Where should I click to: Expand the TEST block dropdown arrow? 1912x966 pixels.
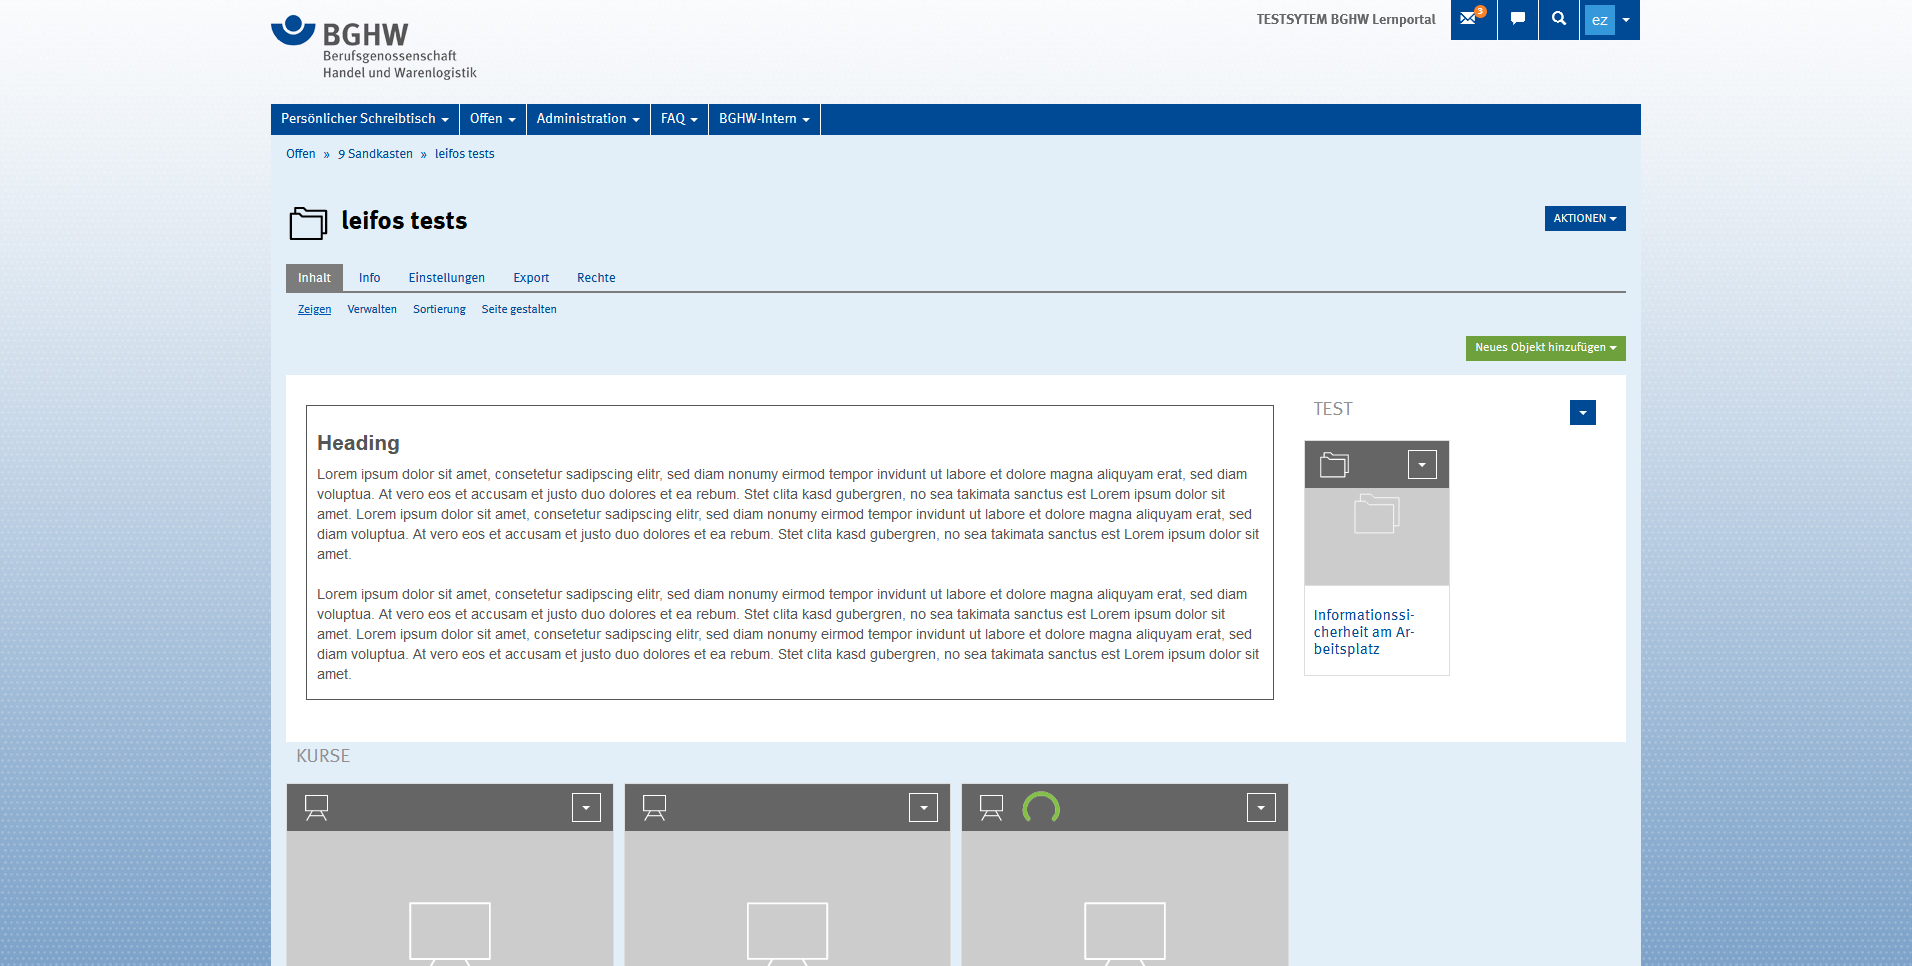click(x=1582, y=413)
